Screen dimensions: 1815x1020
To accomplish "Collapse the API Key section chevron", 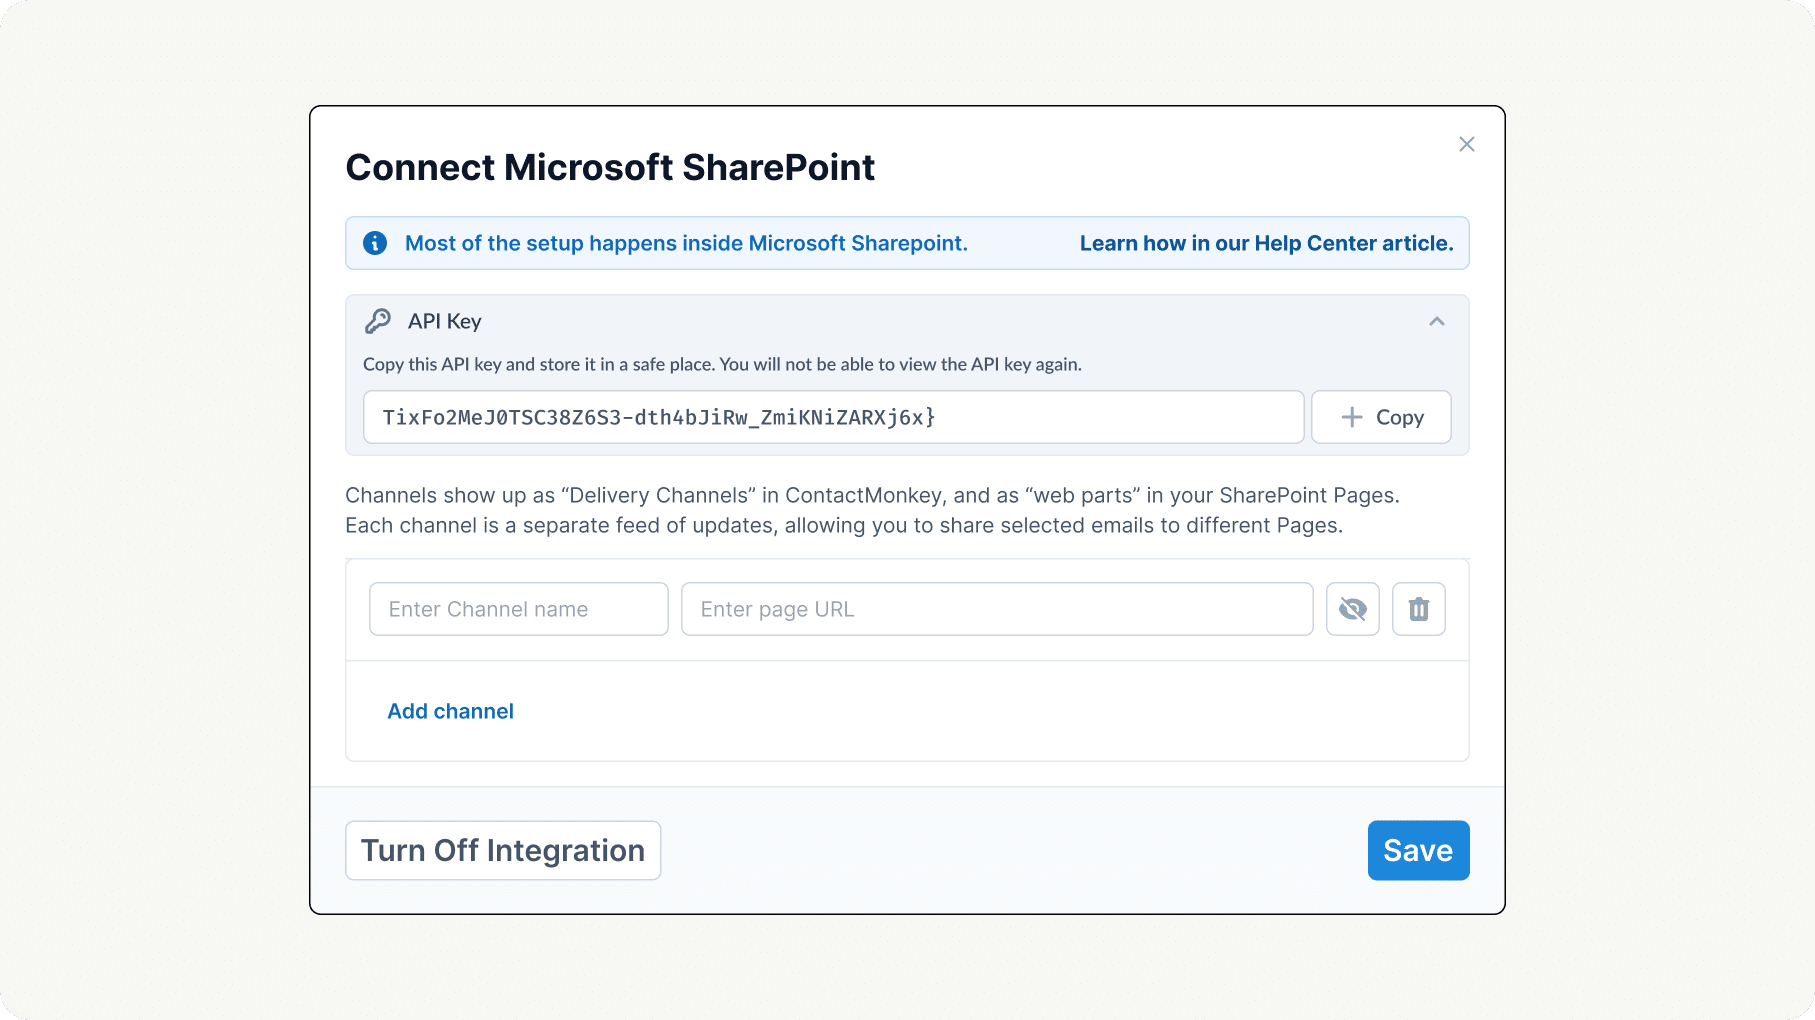I will (x=1437, y=321).
